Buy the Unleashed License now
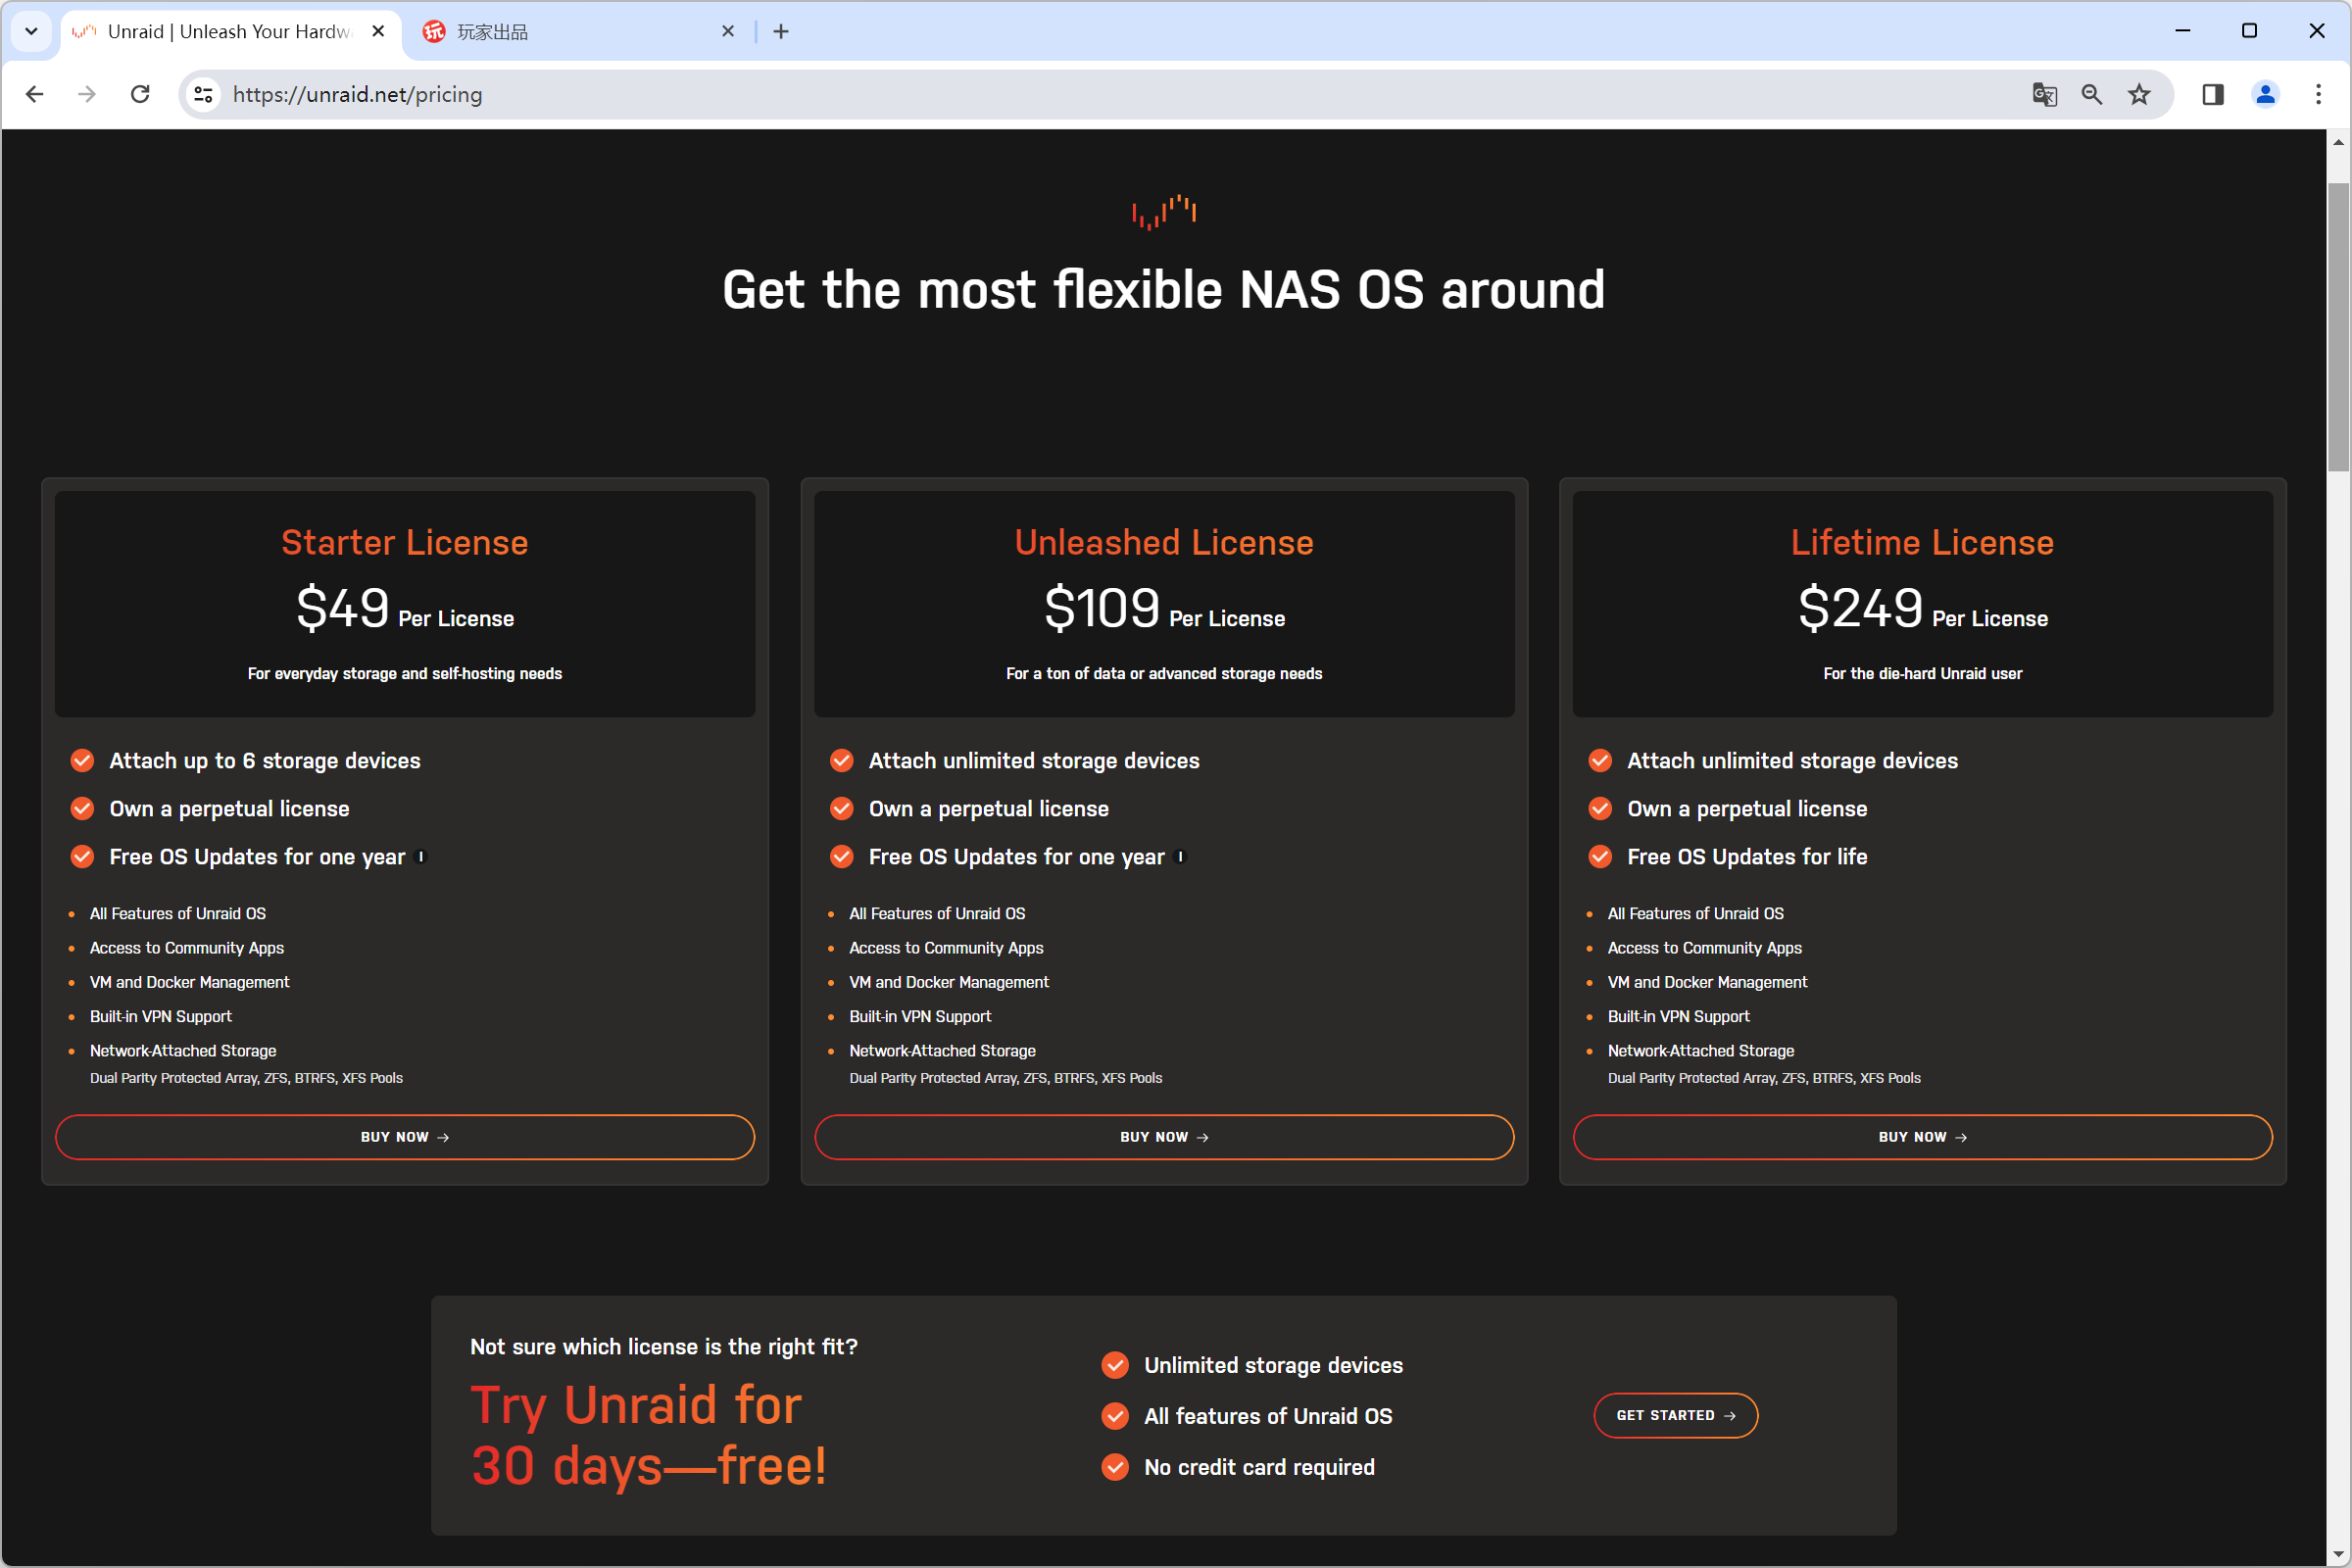The width and height of the screenshot is (2352, 1568). click(x=1164, y=1137)
